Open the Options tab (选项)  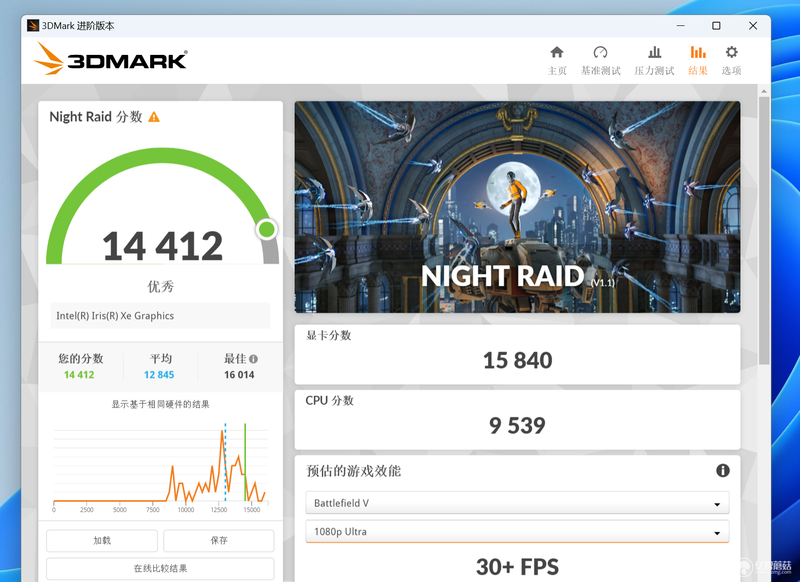point(731,60)
